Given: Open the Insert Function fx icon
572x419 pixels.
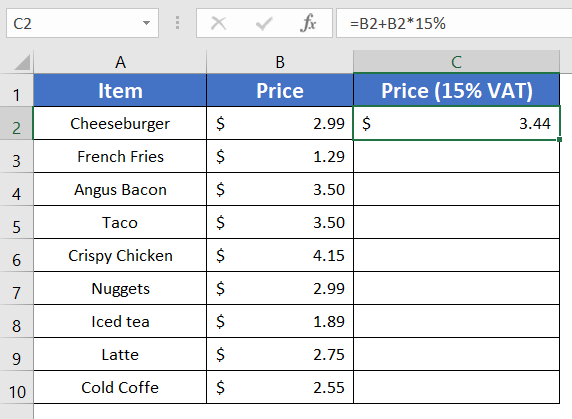Looking at the screenshot, I should coord(309,23).
